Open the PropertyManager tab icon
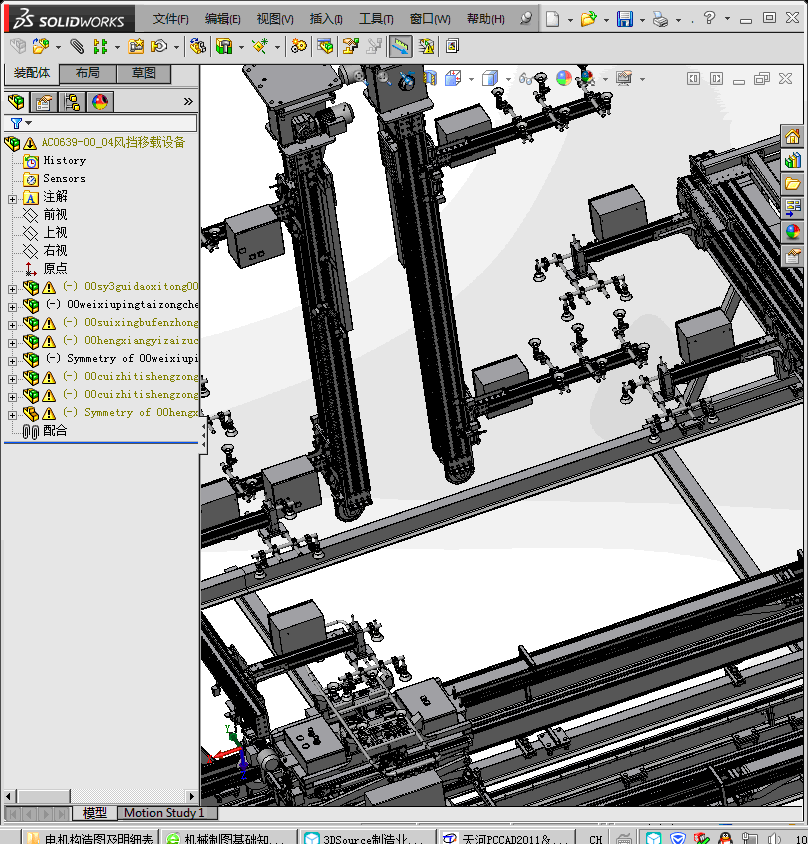 click(x=44, y=102)
